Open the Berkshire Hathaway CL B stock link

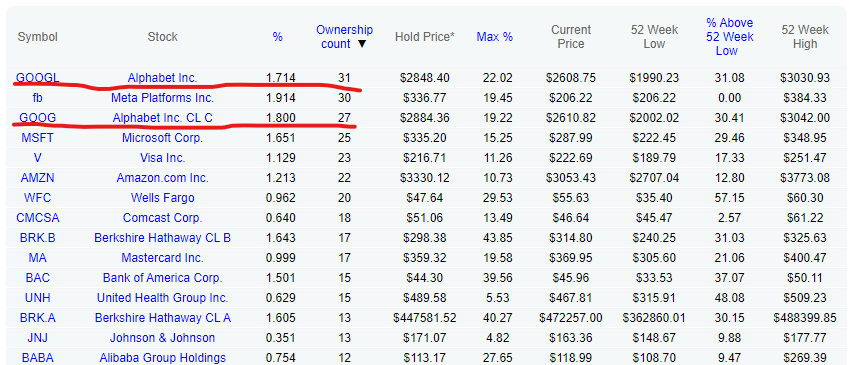pos(163,238)
